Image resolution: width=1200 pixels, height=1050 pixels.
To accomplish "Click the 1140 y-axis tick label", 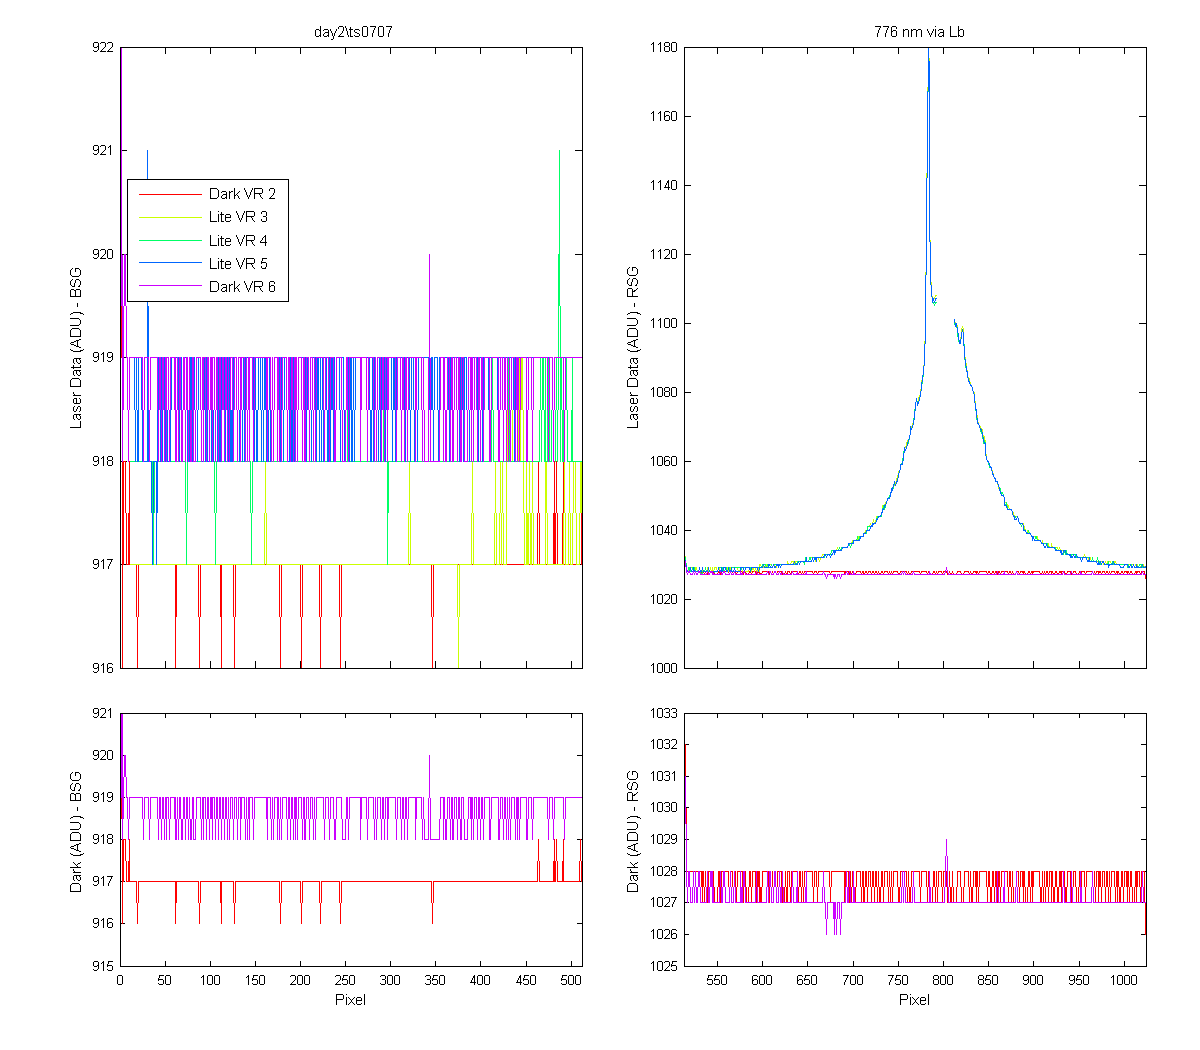I will click(x=663, y=185).
